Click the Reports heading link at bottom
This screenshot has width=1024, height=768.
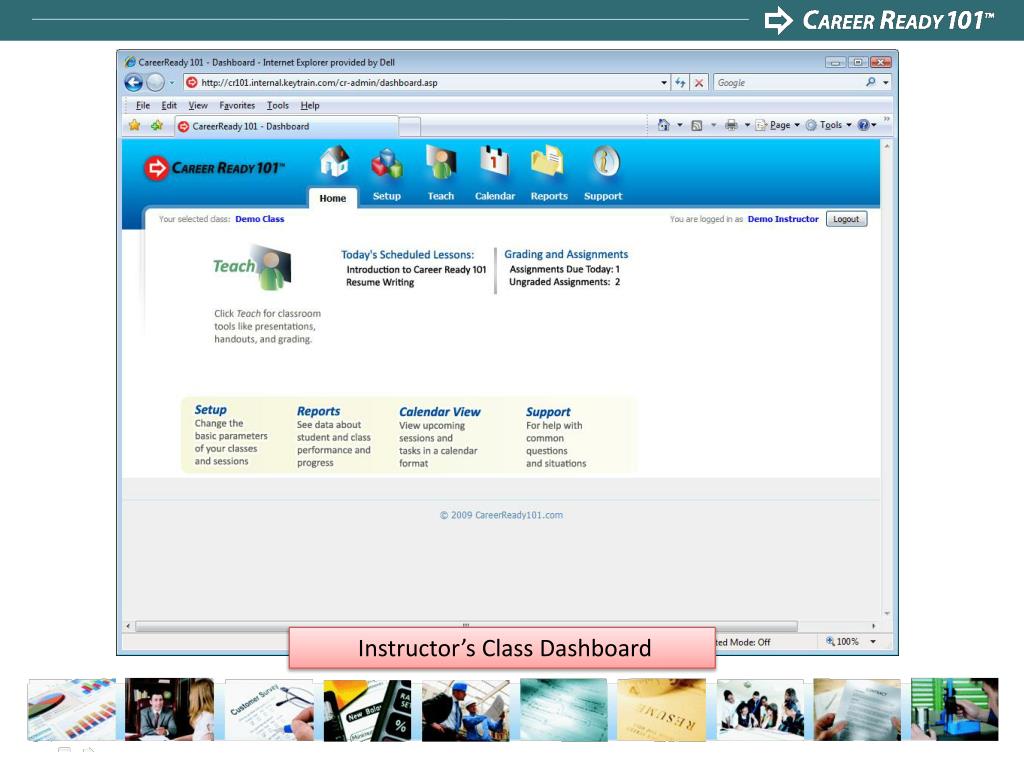[x=318, y=411]
